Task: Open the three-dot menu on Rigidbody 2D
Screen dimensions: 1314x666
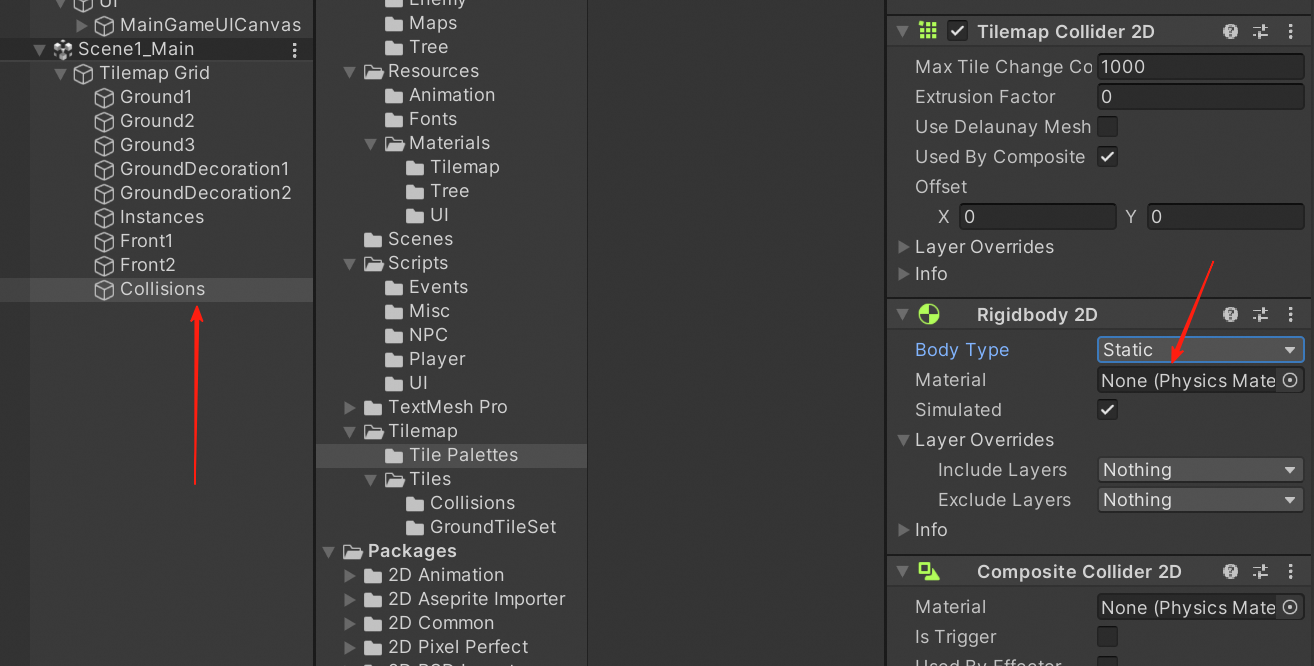Action: [1291, 314]
